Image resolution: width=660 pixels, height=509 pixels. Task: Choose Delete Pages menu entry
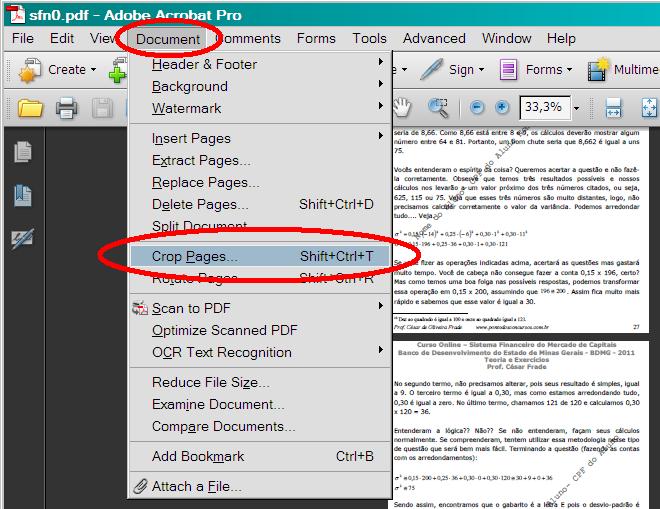click(x=259, y=204)
